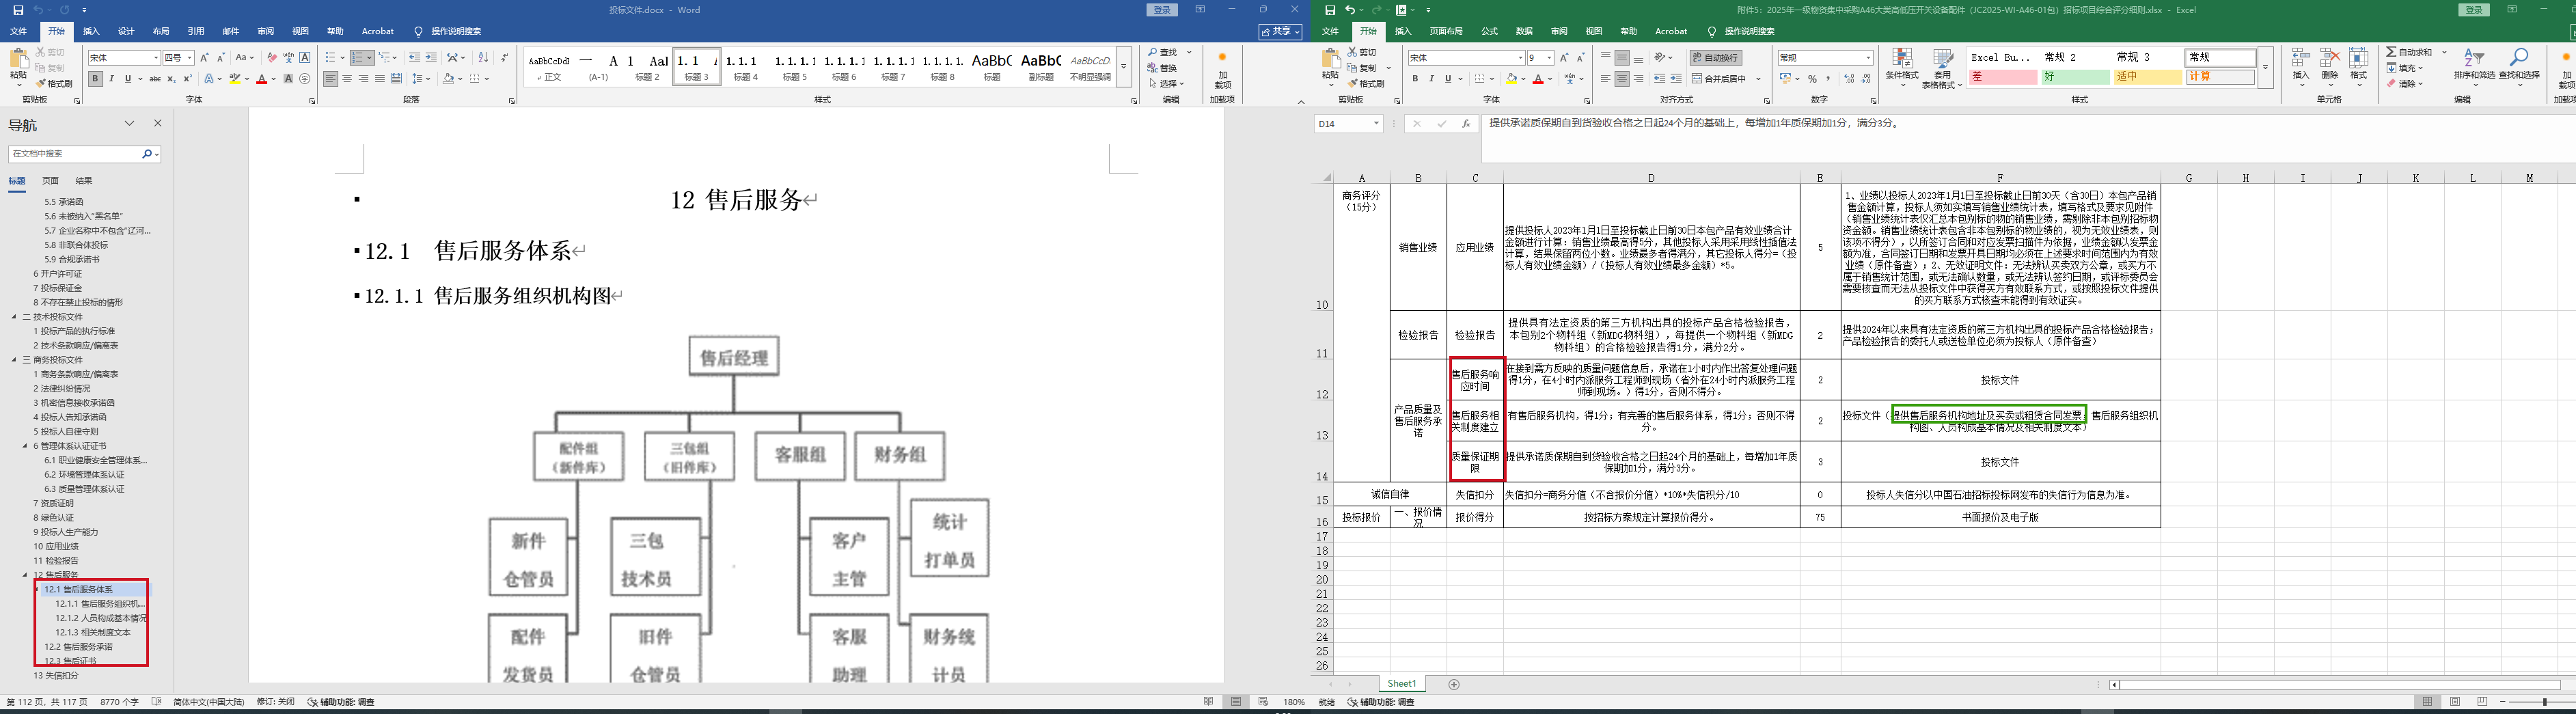
Task: Click Sort & Filter (排序和筛选) in Excel
Action: 2474,66
